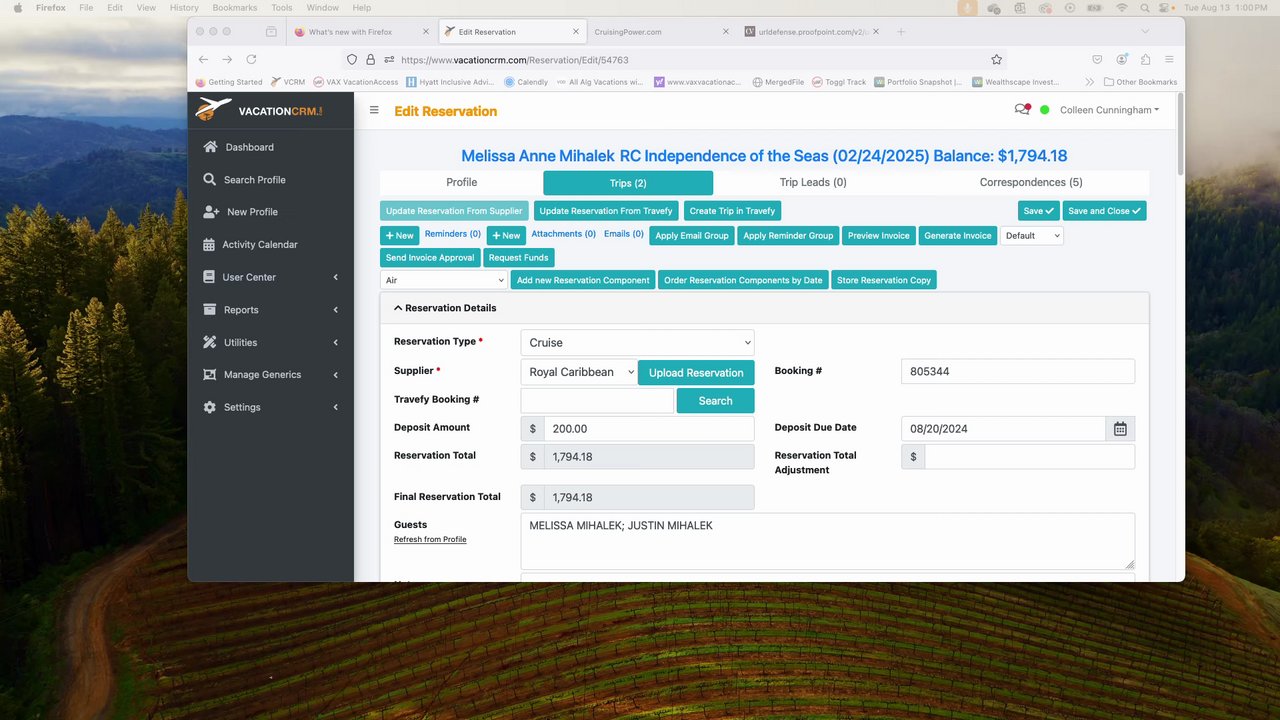Click the Request Funds button

click(x=518, y=258)
